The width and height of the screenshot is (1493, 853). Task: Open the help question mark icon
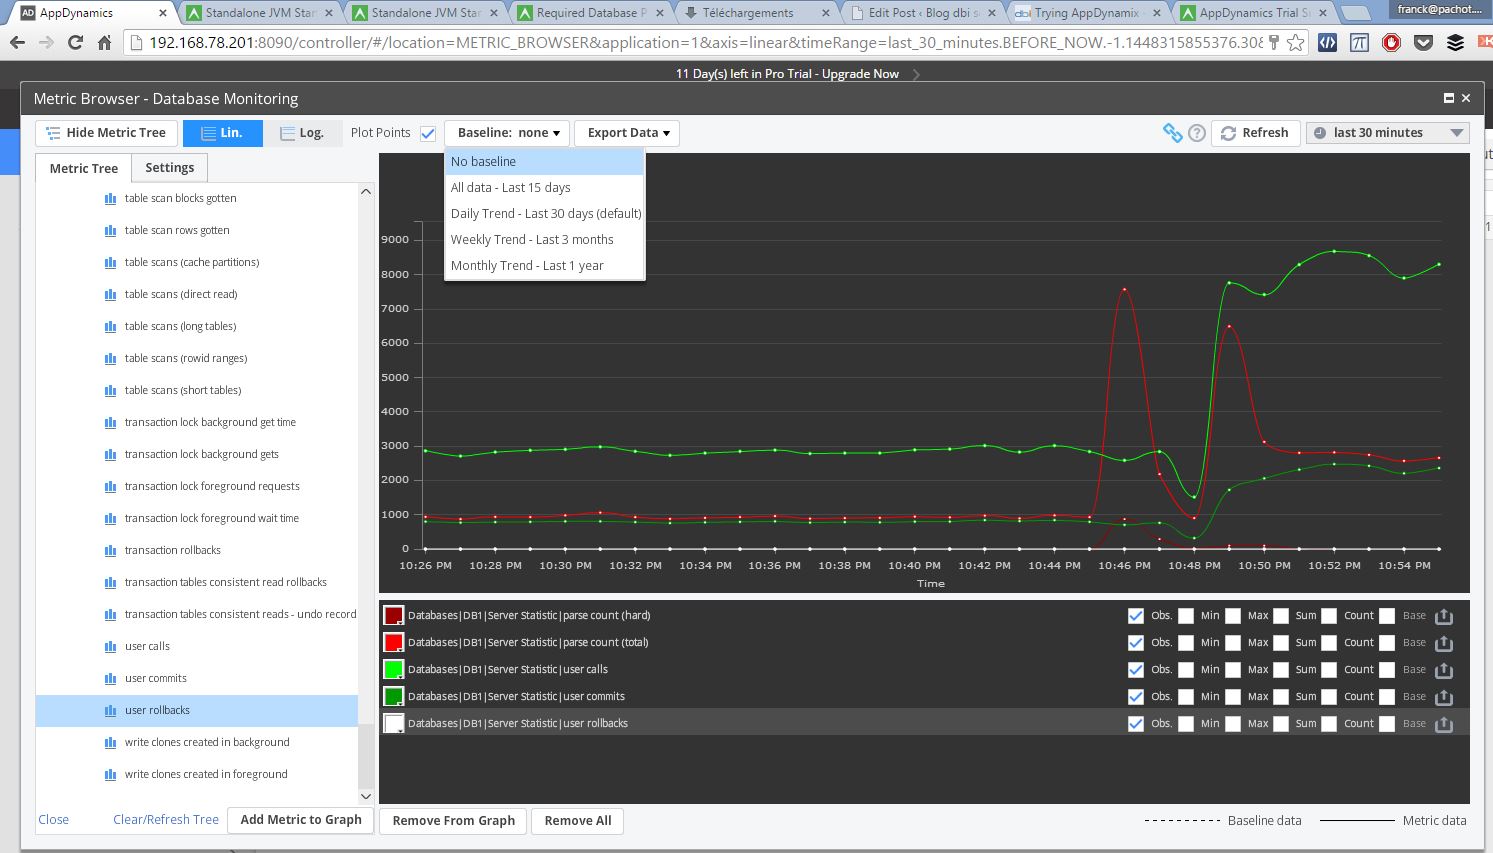coord(1197,133)
